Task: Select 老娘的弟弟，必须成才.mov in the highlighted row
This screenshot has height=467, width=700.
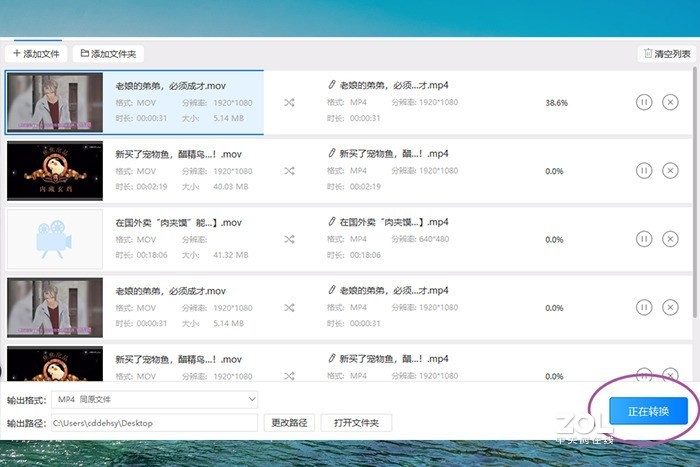Action: (x=171, y=86)
